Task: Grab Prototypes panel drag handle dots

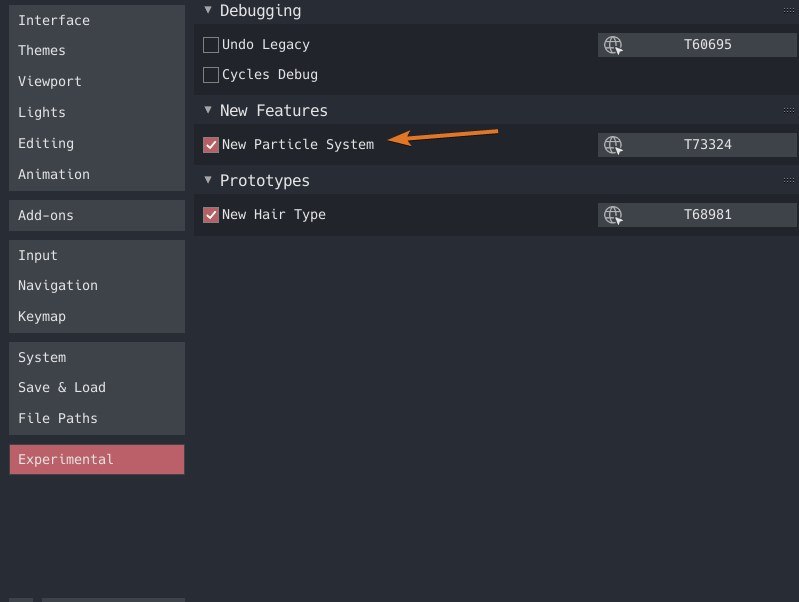Action: tap(789, 180)
